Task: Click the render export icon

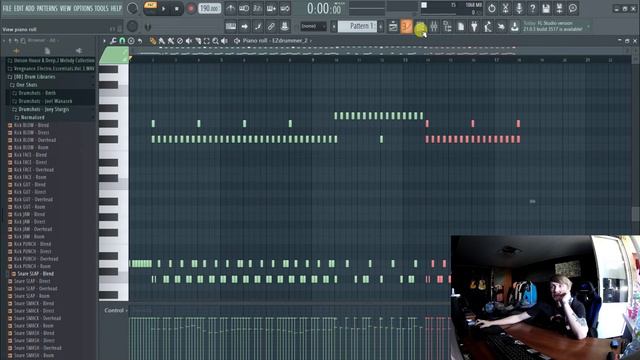Action: click(x=559, y=8)
